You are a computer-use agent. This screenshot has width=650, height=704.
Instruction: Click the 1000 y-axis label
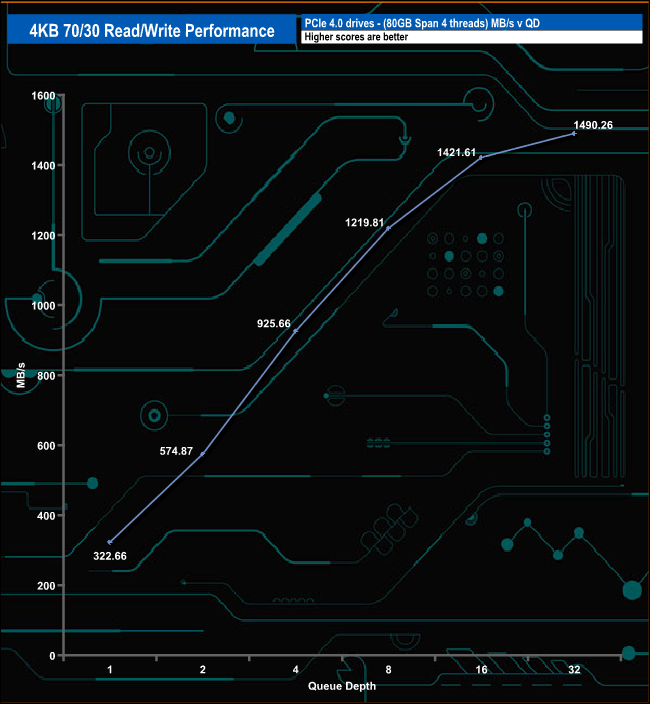[43, 306]
